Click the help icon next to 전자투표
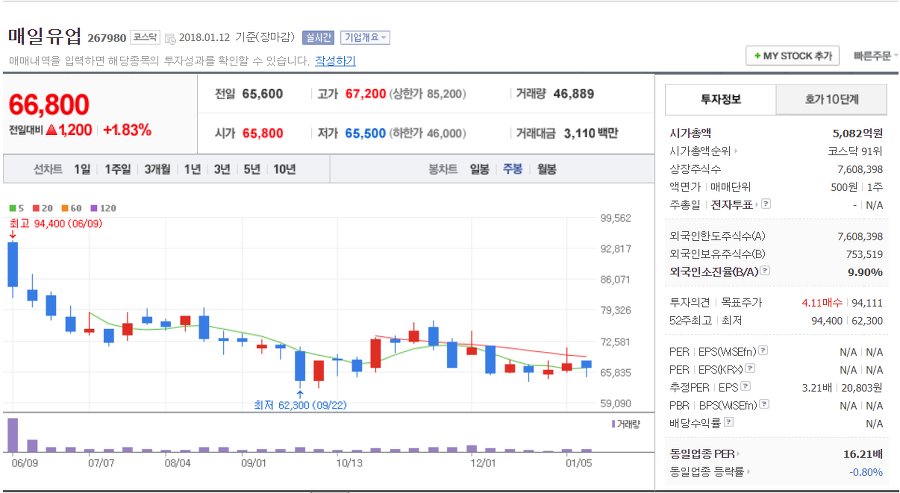Screen dimensions: 900x493 point(766,204)
